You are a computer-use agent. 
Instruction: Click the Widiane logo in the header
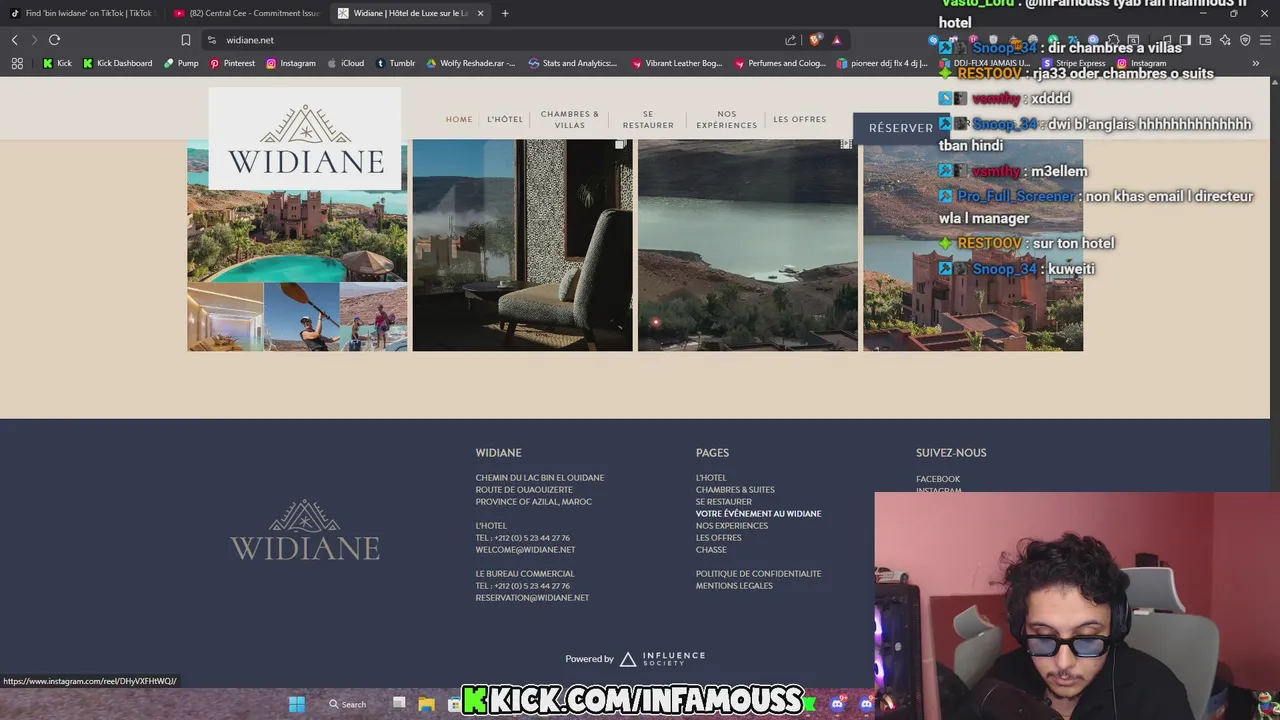(305, 138)
